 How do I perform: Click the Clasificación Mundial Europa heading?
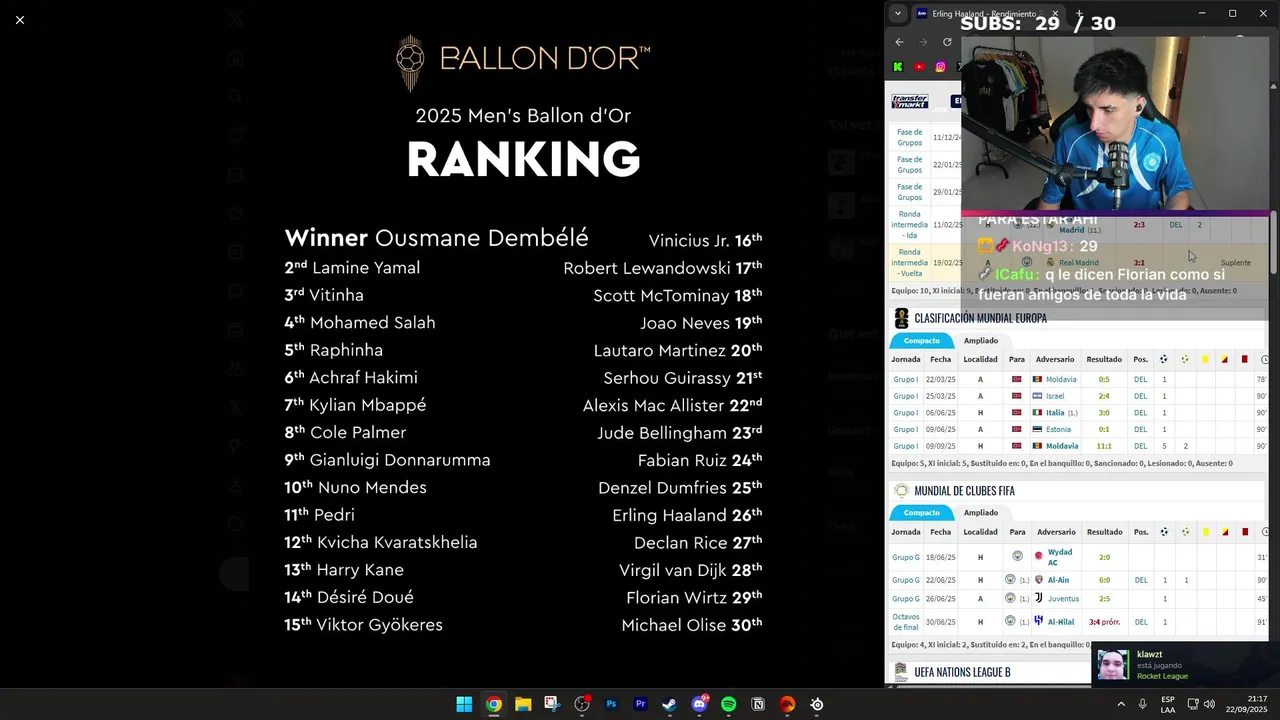[980, 318]
